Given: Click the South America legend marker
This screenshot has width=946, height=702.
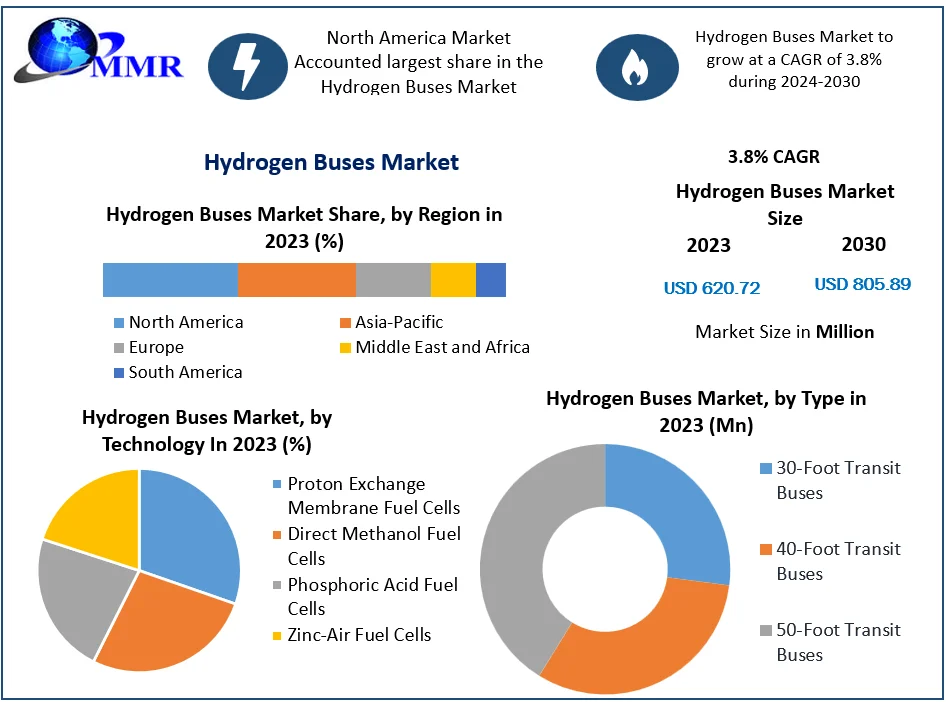Looking at the screenshot, I should click(x=120, y=373).
